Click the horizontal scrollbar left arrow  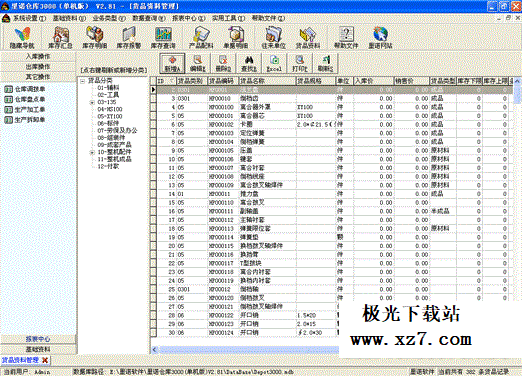[155, 350]
